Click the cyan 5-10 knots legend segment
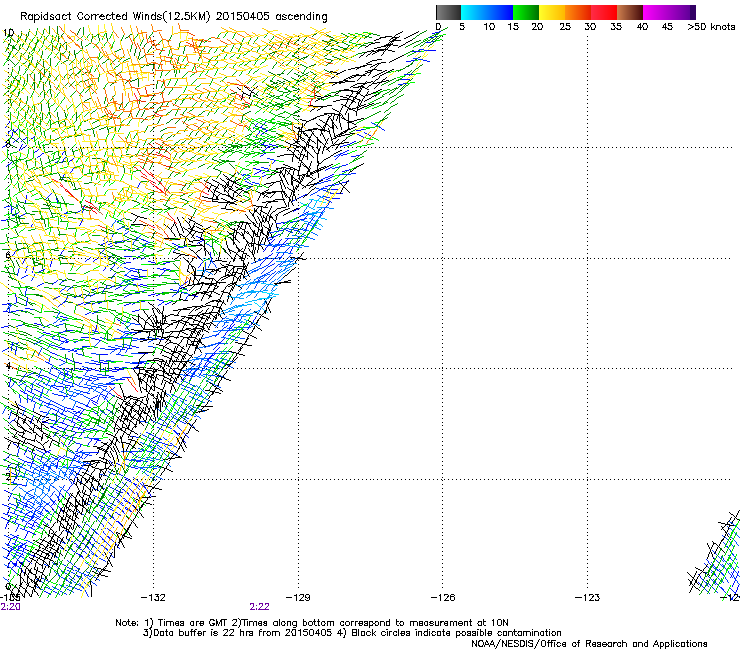The width and height of the screenshot is (740, 650). tap(473, 12)
